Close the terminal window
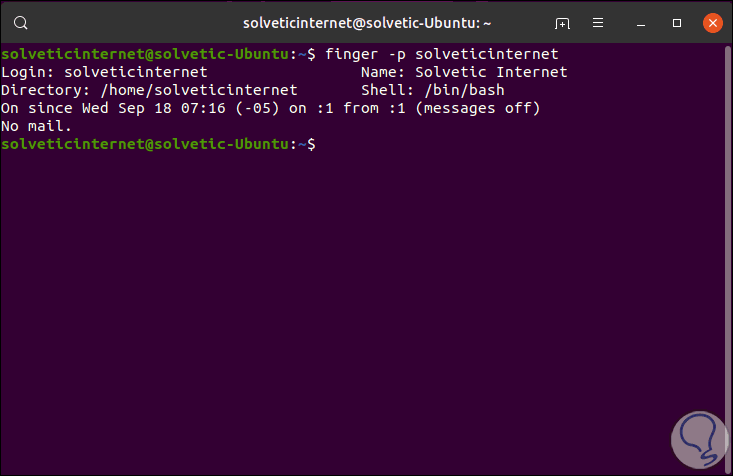The height and width of the screenshot is (476, 733). click(x=712, y=22)
